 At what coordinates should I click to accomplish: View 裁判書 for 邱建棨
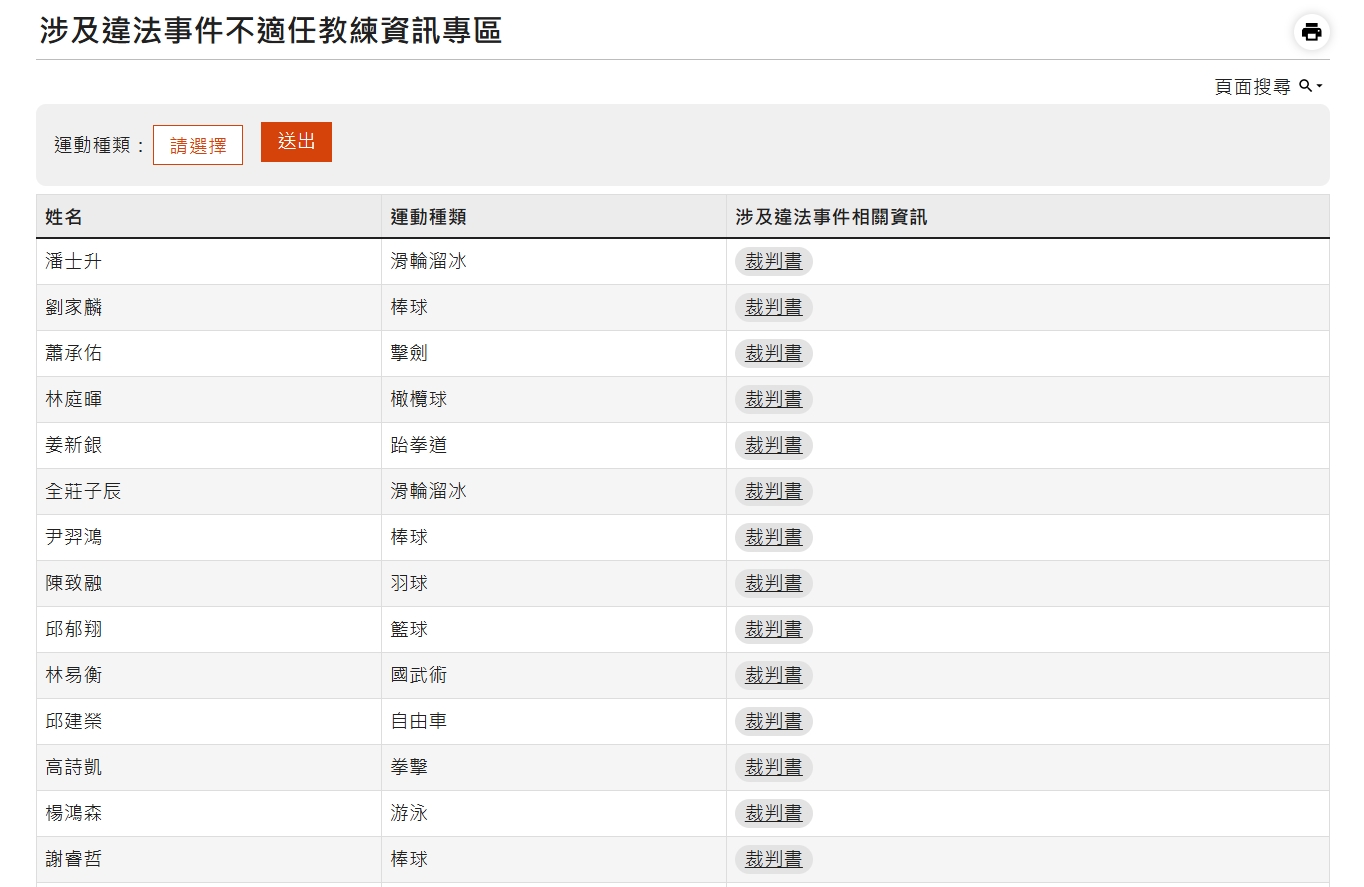coord(774,721)
